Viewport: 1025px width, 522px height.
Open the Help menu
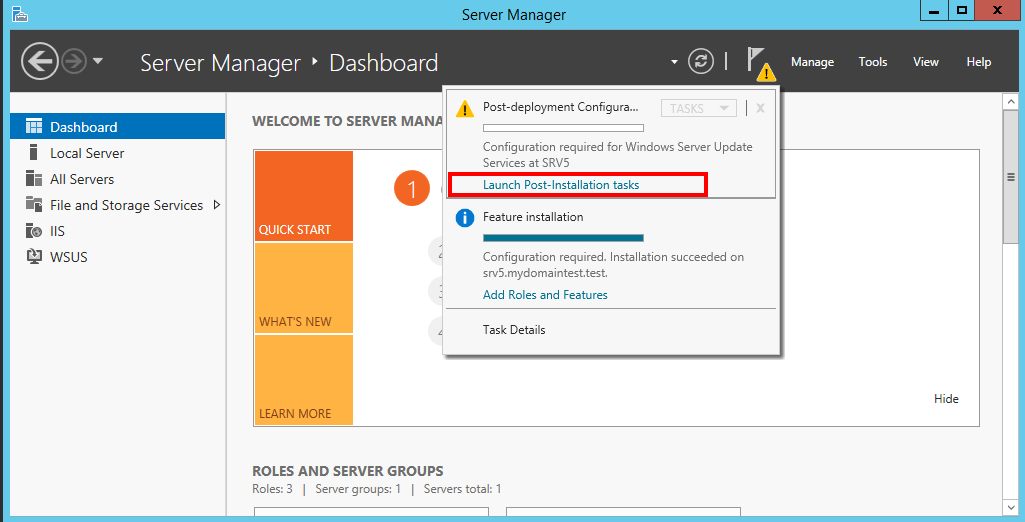(x=979, y=62)
